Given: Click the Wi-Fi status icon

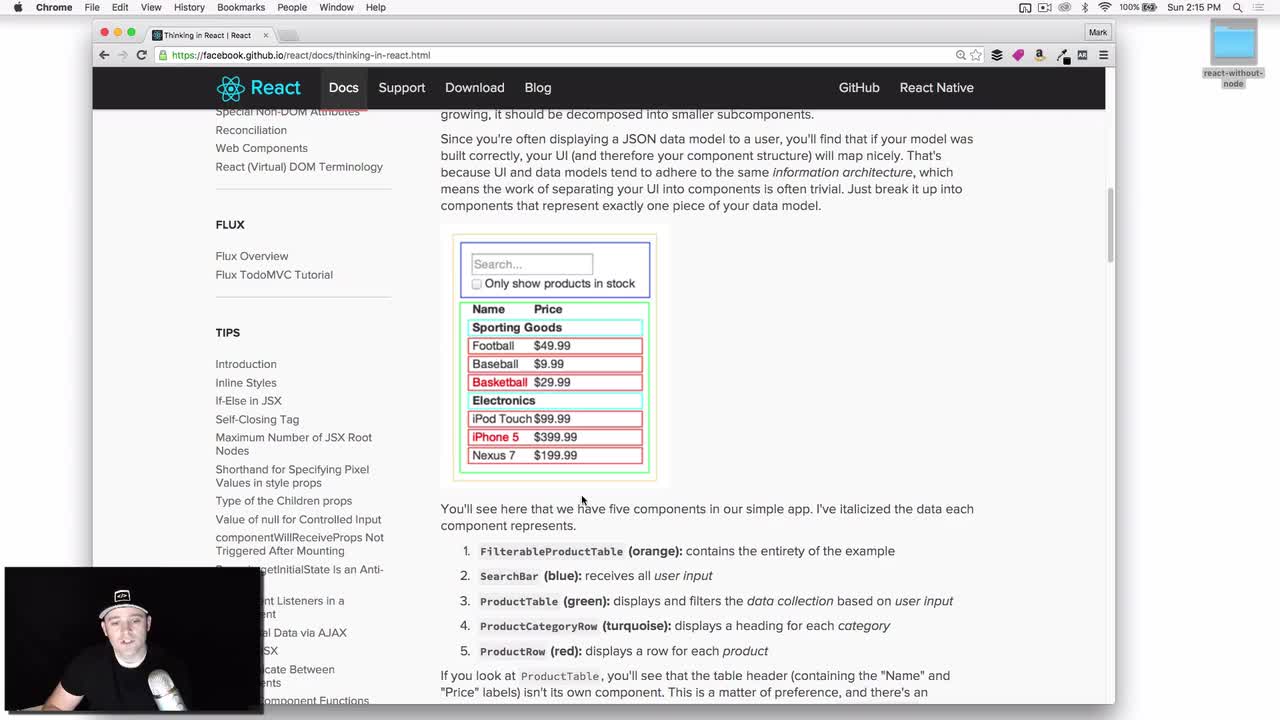Looking at the screenshot, I should click(1105, 7).
